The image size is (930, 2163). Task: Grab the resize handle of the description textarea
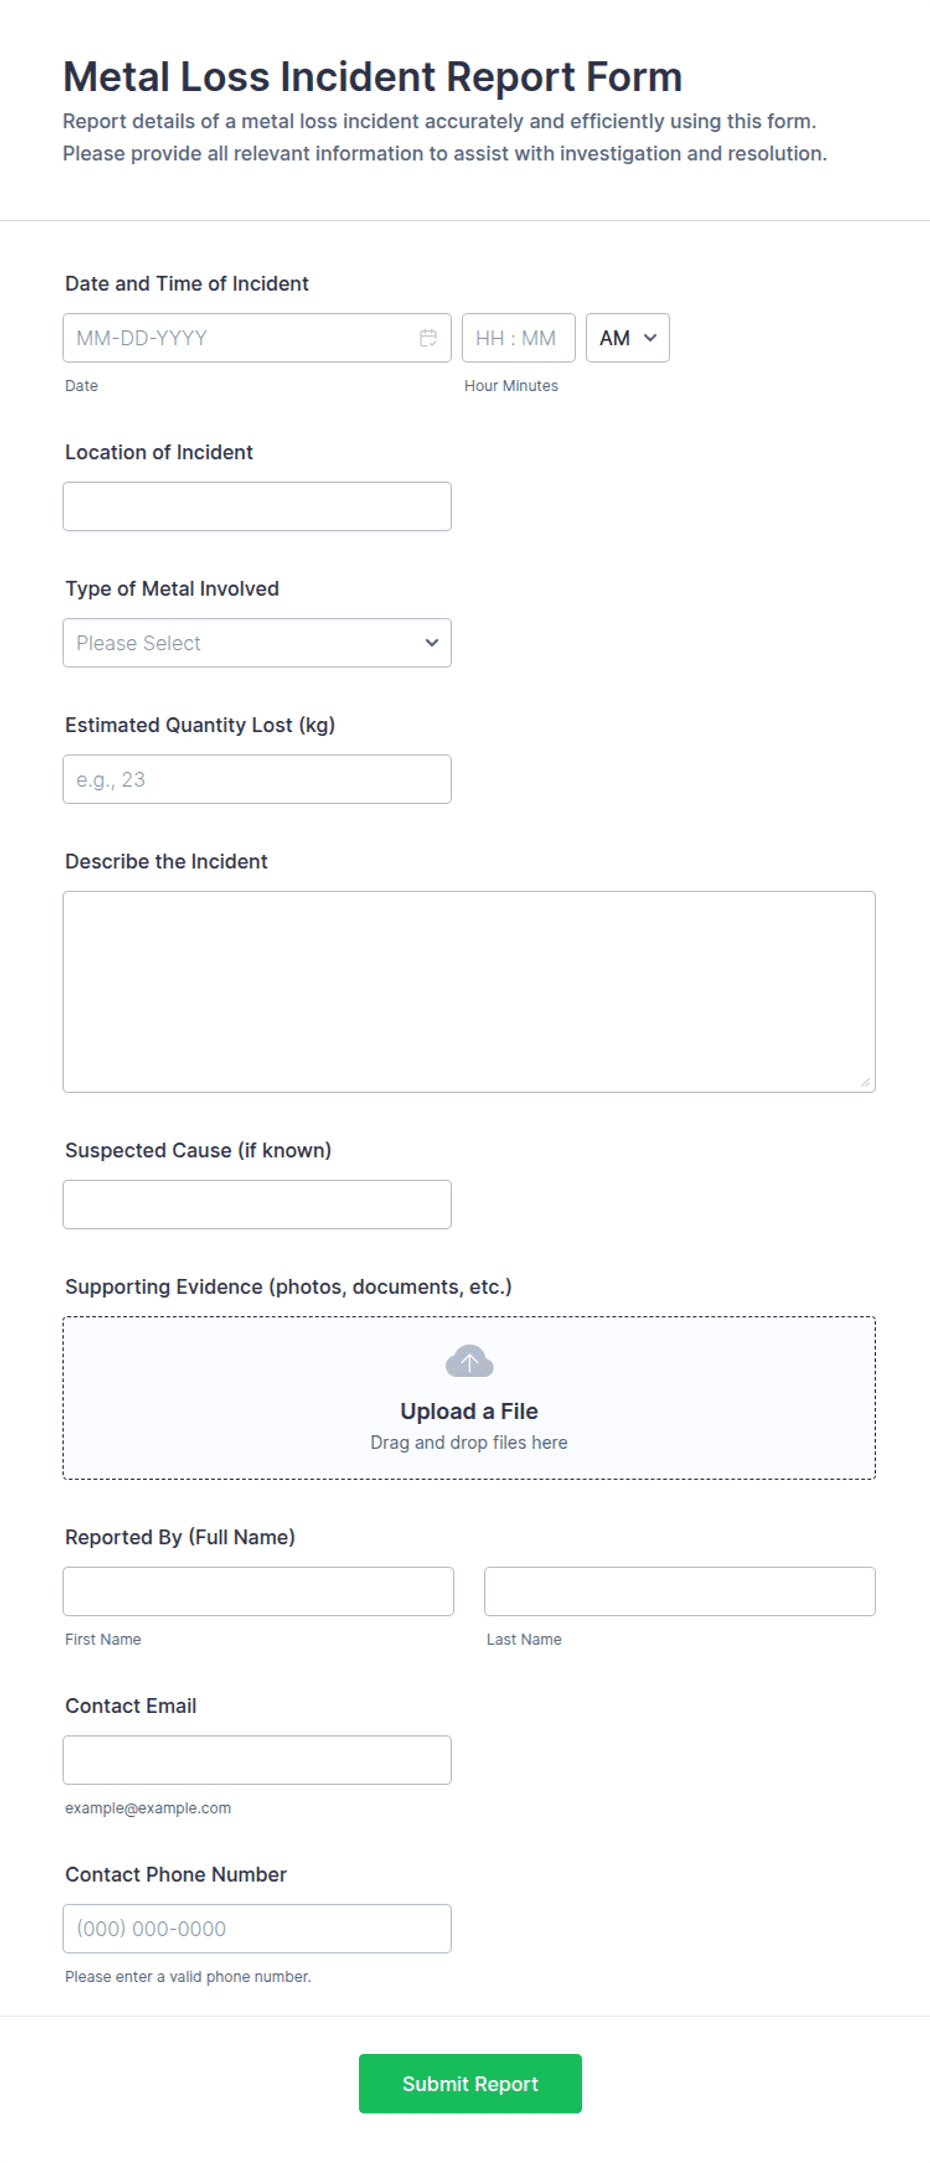[x=865, y=1082]
